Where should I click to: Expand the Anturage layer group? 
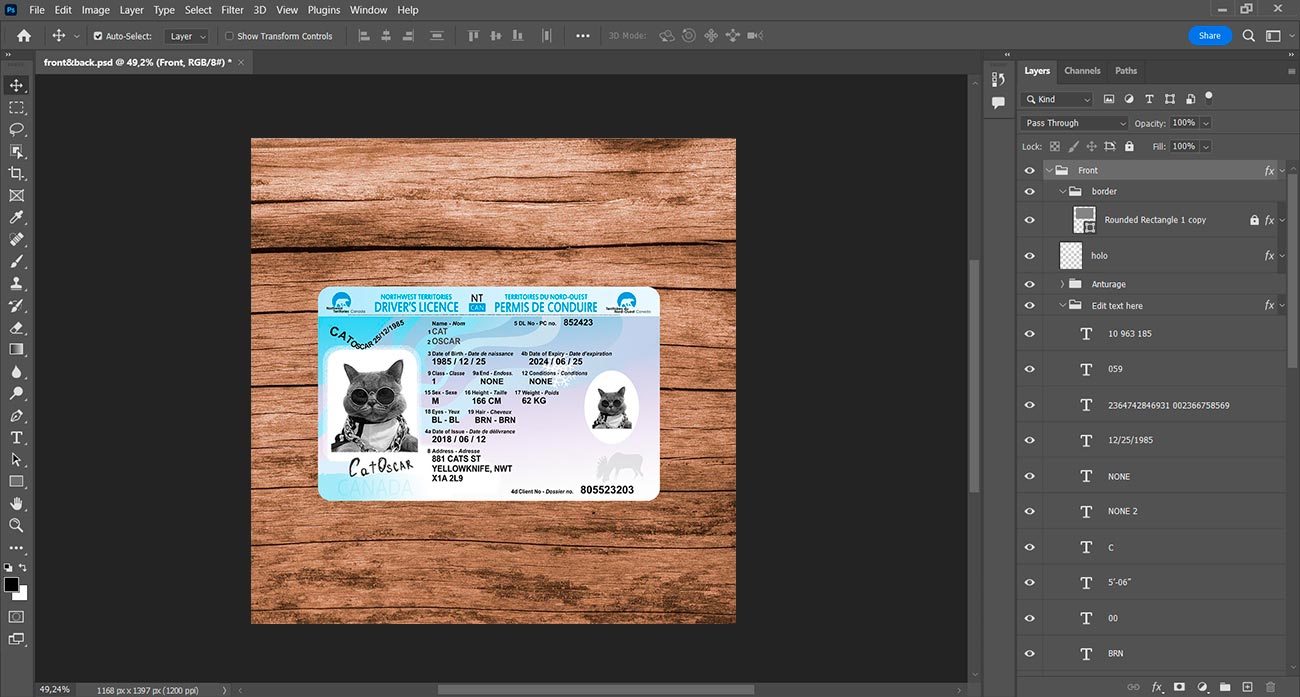click(x=1062, y=284)
